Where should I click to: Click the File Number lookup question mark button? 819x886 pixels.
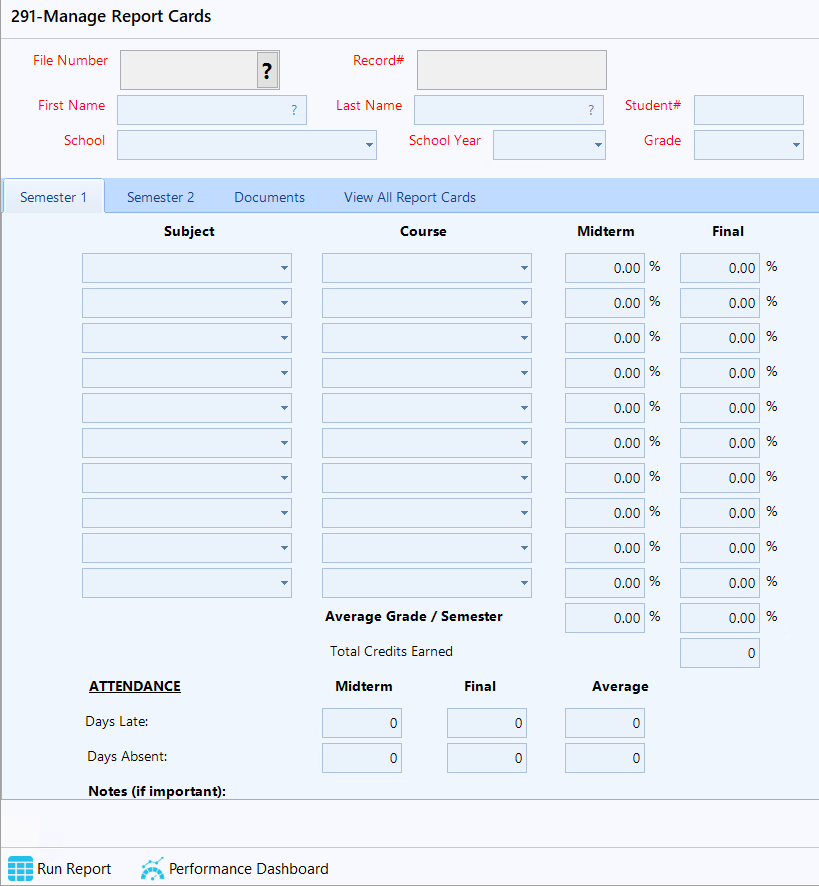click(x=267, y=70)
